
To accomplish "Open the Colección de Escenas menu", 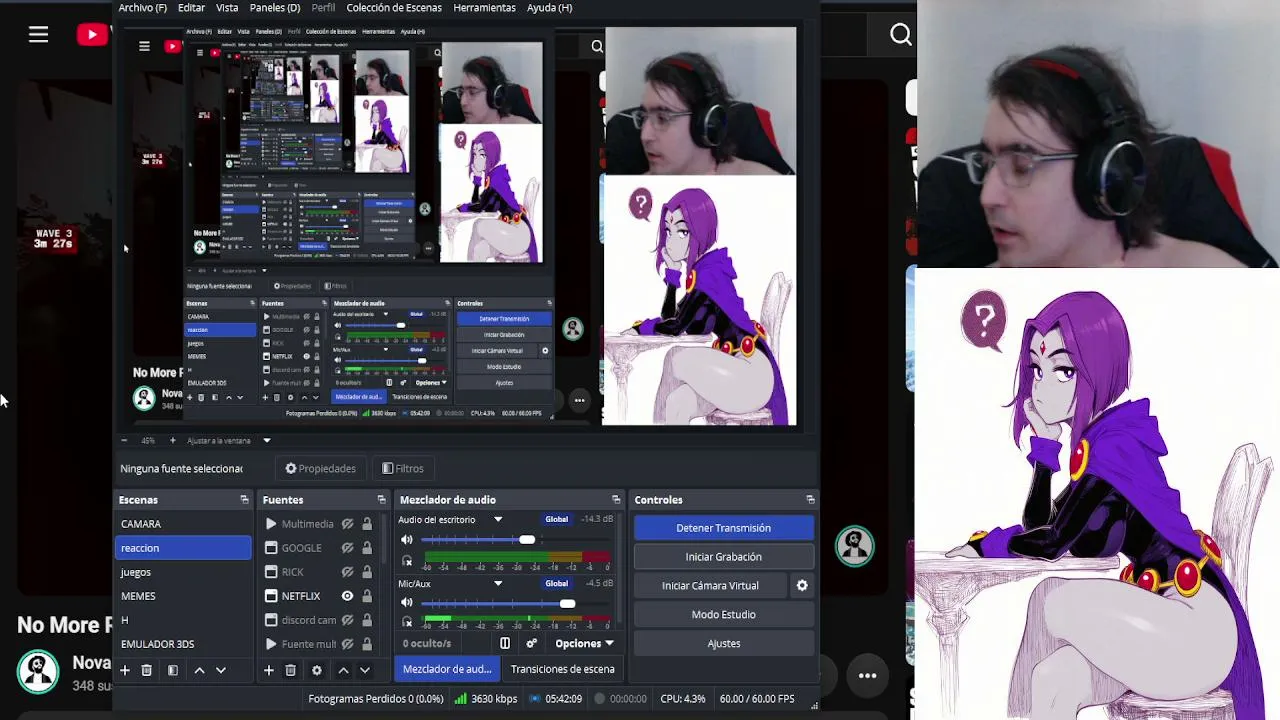I will (394, 8).
